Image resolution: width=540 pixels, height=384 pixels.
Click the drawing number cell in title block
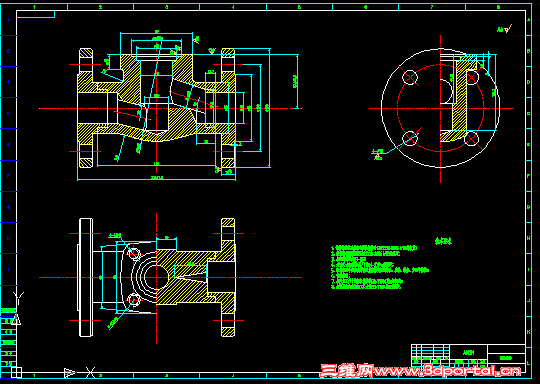(506, 358)
